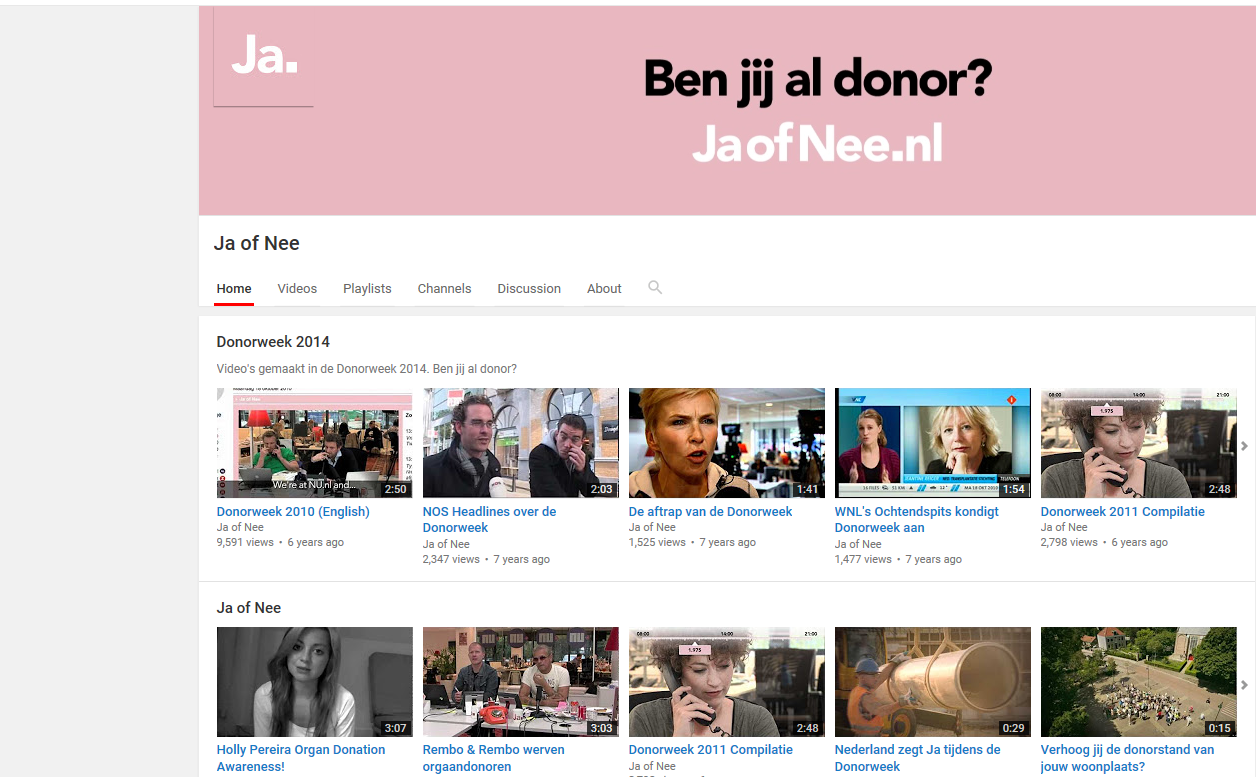
Task: Open De aftrap van de Donorweek link
Action: [710, 512]
